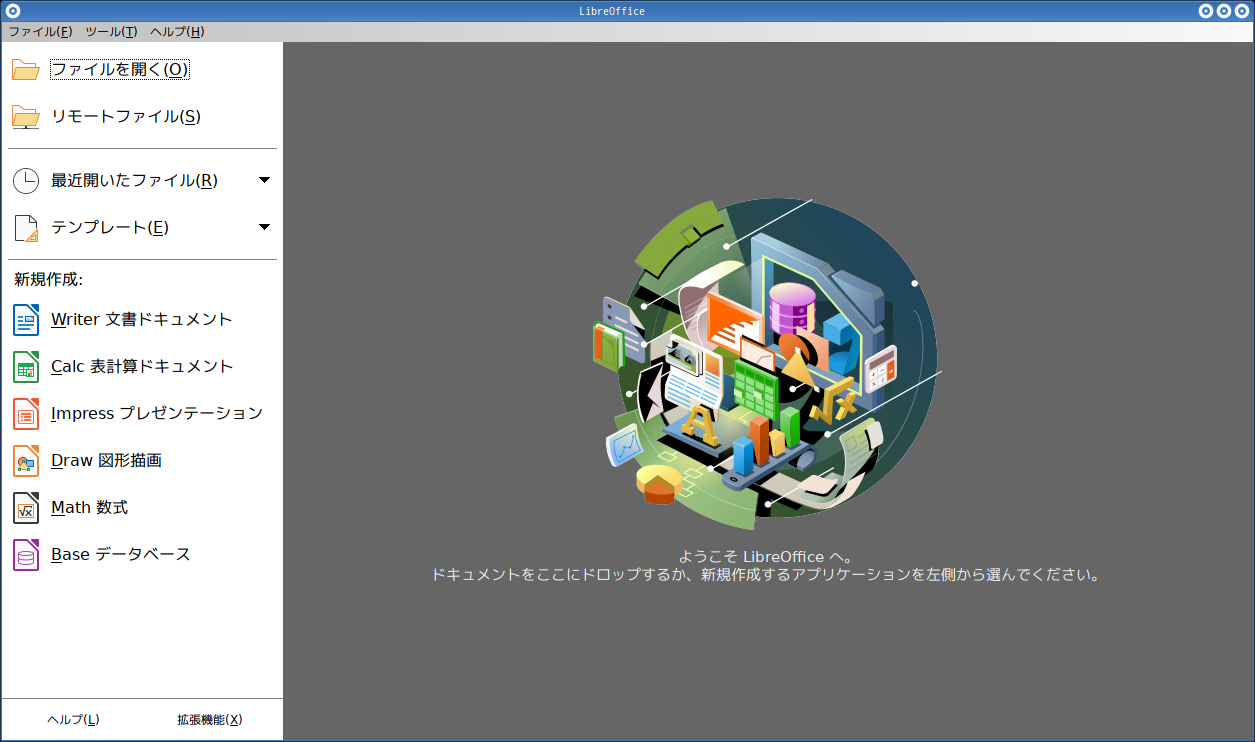Screen dimensions: 1255x742
Task: Create a new Calc 表計算ドキュメント
Action: coord(141,367)
